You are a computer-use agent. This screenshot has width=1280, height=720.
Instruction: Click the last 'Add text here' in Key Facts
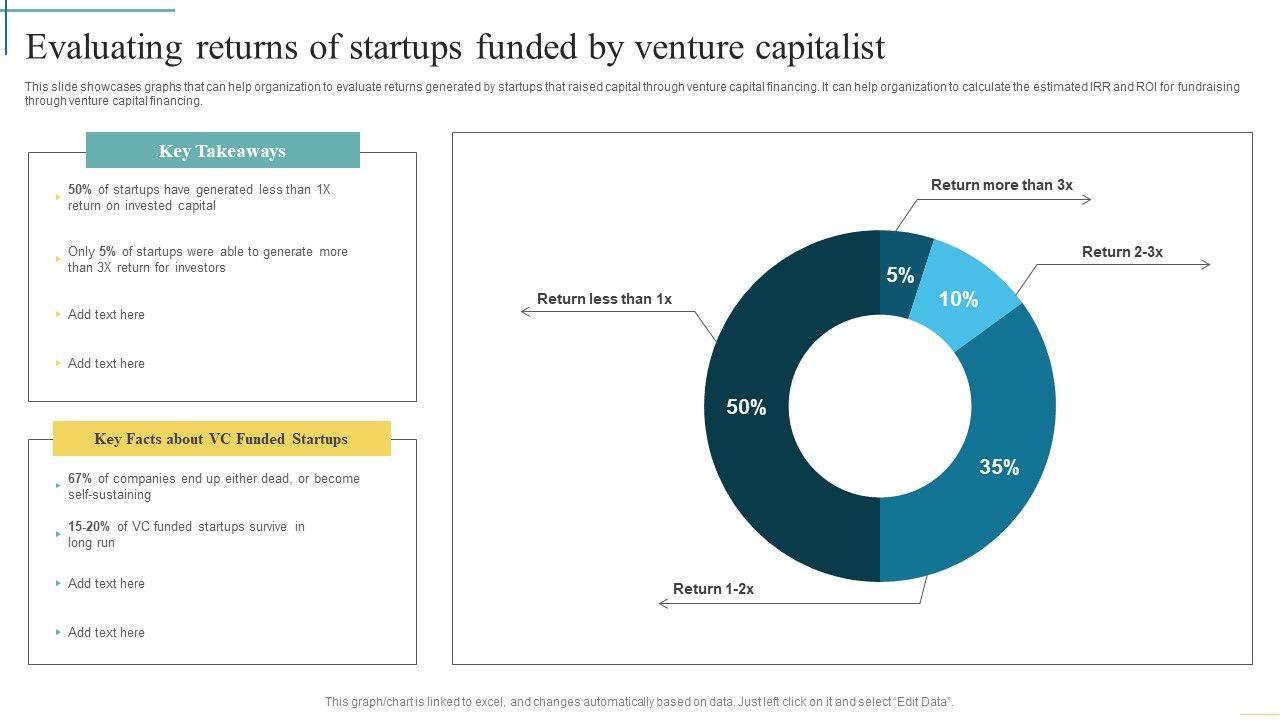tap(106, 632)
